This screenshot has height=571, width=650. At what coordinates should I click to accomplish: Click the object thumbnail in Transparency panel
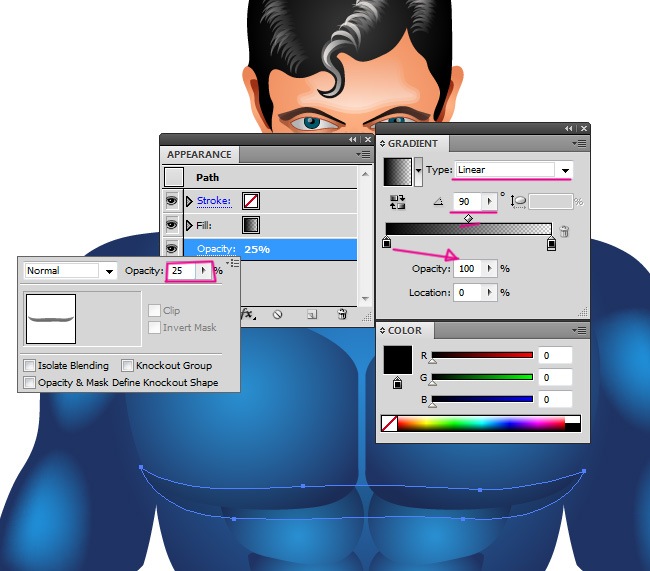coord(51,319)
